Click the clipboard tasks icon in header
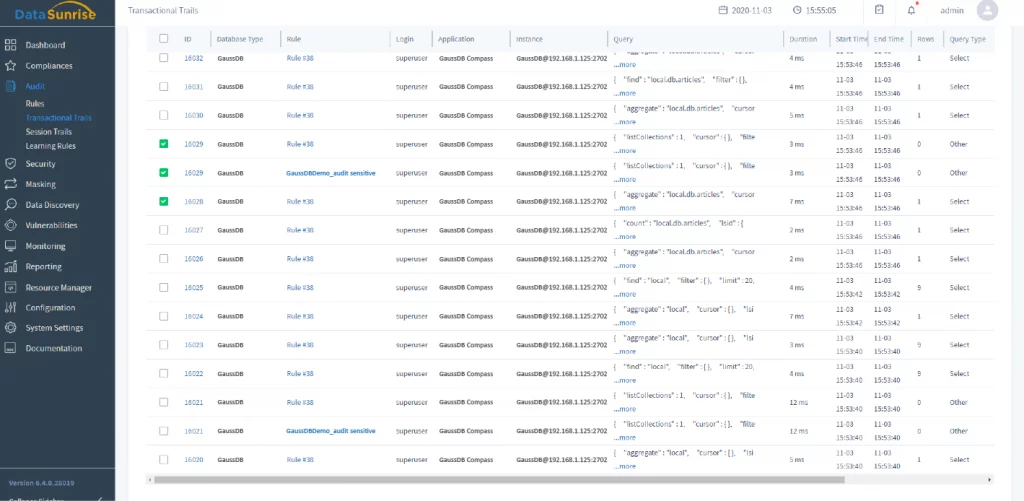Image resolution: width=1024 pixels, height=501 pixels. coord(879,10)
